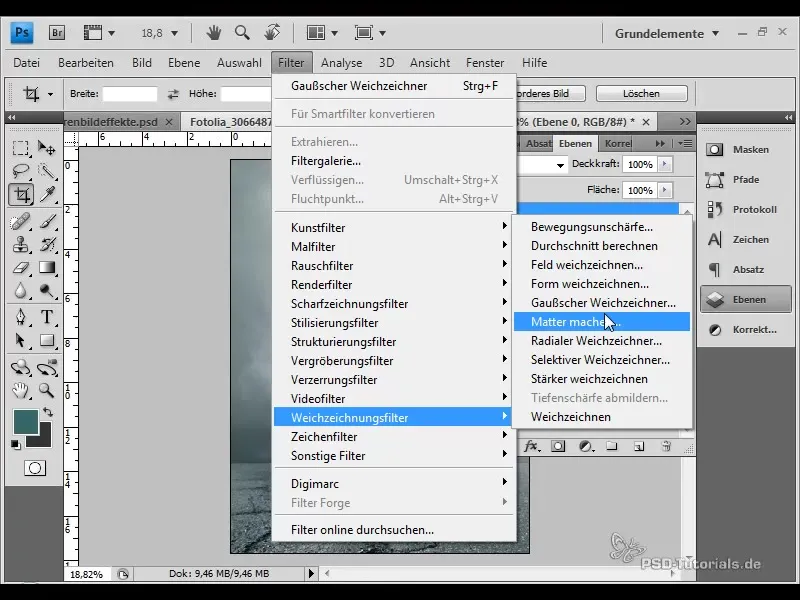The width and height of the screenshot is (800, 600).
Task: Launch Adobe Bridge
Action: 57,33
